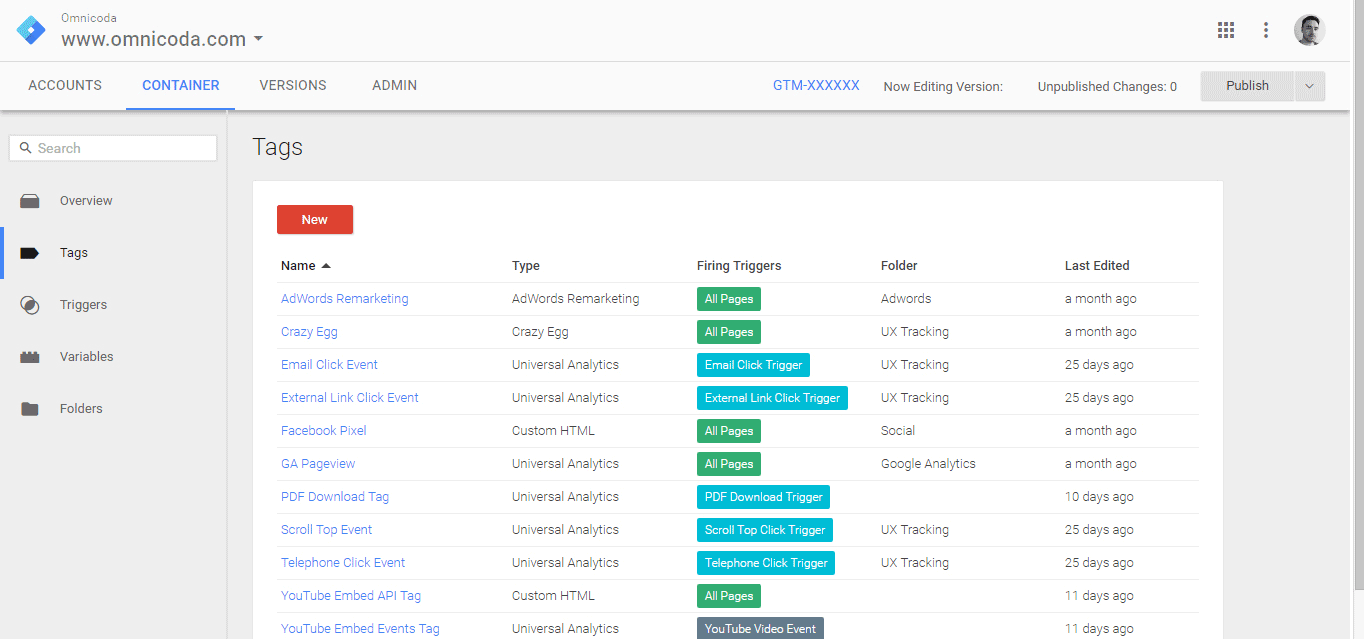This screenshot has width=1364, height=639.
Task: Open the search magnifier in the sidebar
Action: [x=25, y=147]
